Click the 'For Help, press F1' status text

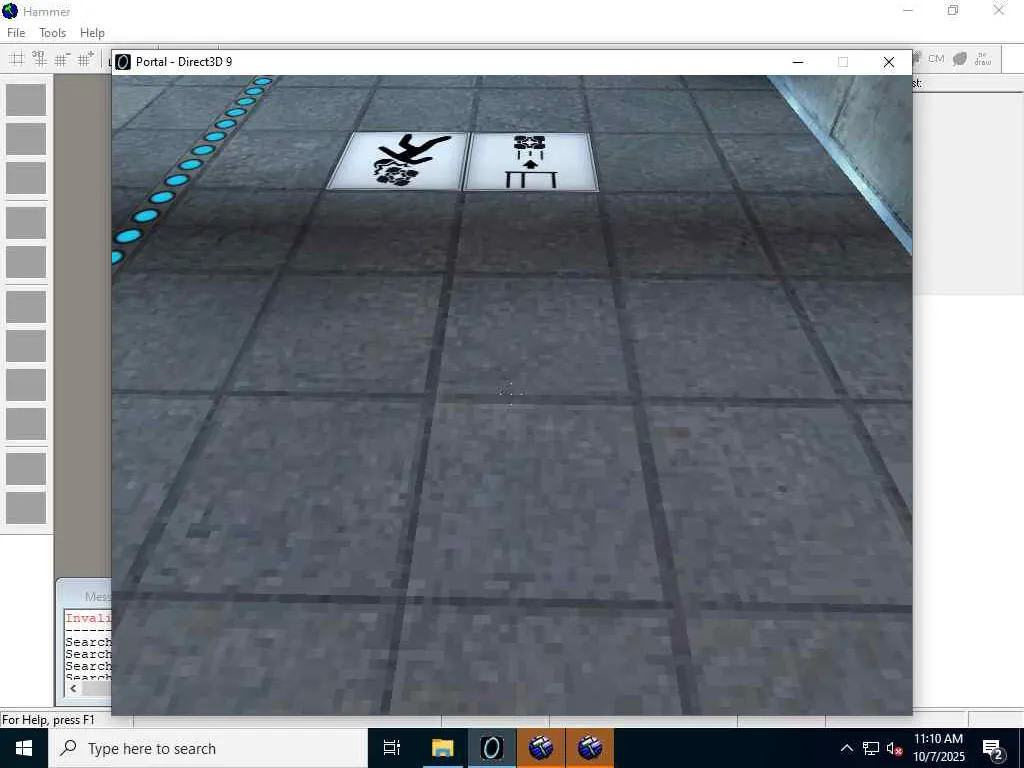tap(48, 720)
